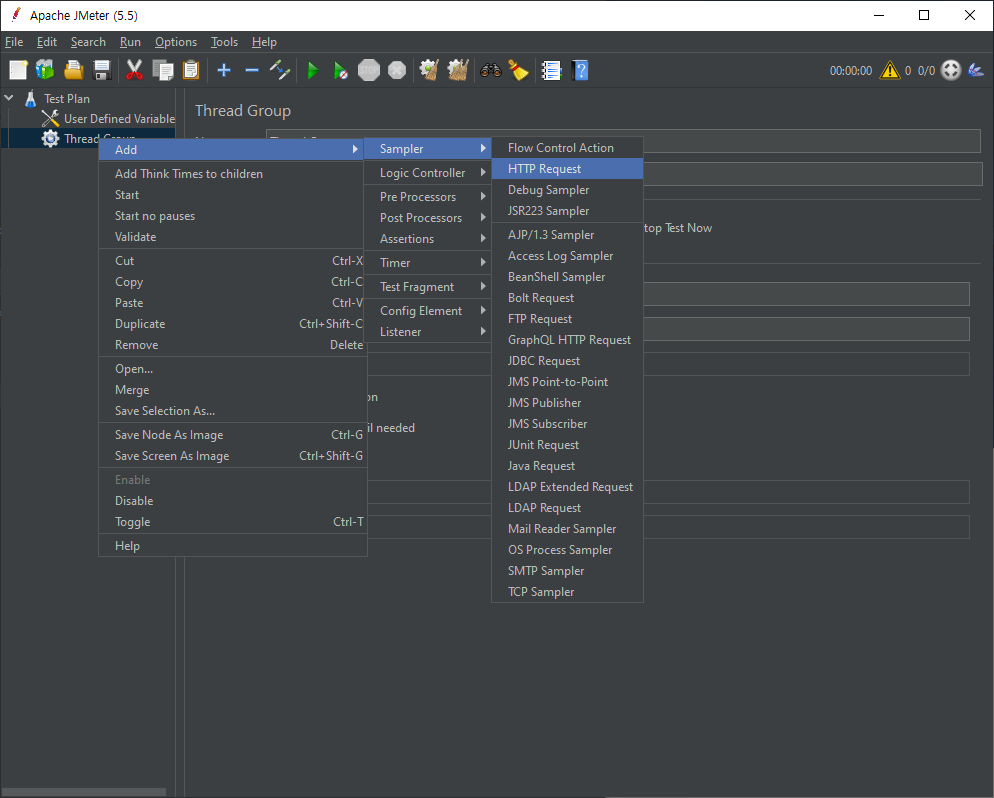Image resolution: width=994 pixels, height=798 pixels.
Task: Click the tree panel horizontal scrollbar
Action: pos(84,792)
